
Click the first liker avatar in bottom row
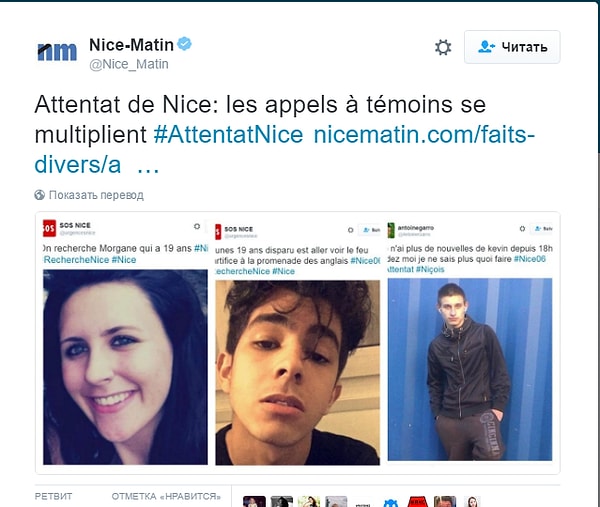(254, 501)
